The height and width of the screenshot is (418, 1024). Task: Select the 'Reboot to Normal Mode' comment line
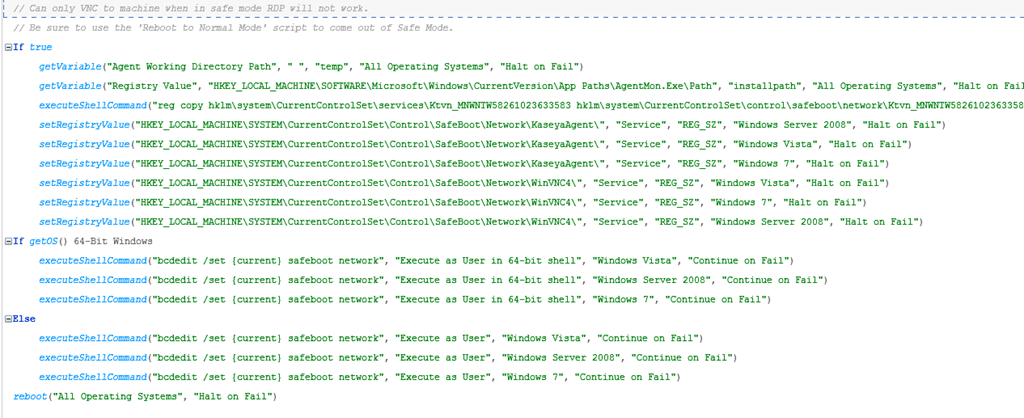click(218, 28)
